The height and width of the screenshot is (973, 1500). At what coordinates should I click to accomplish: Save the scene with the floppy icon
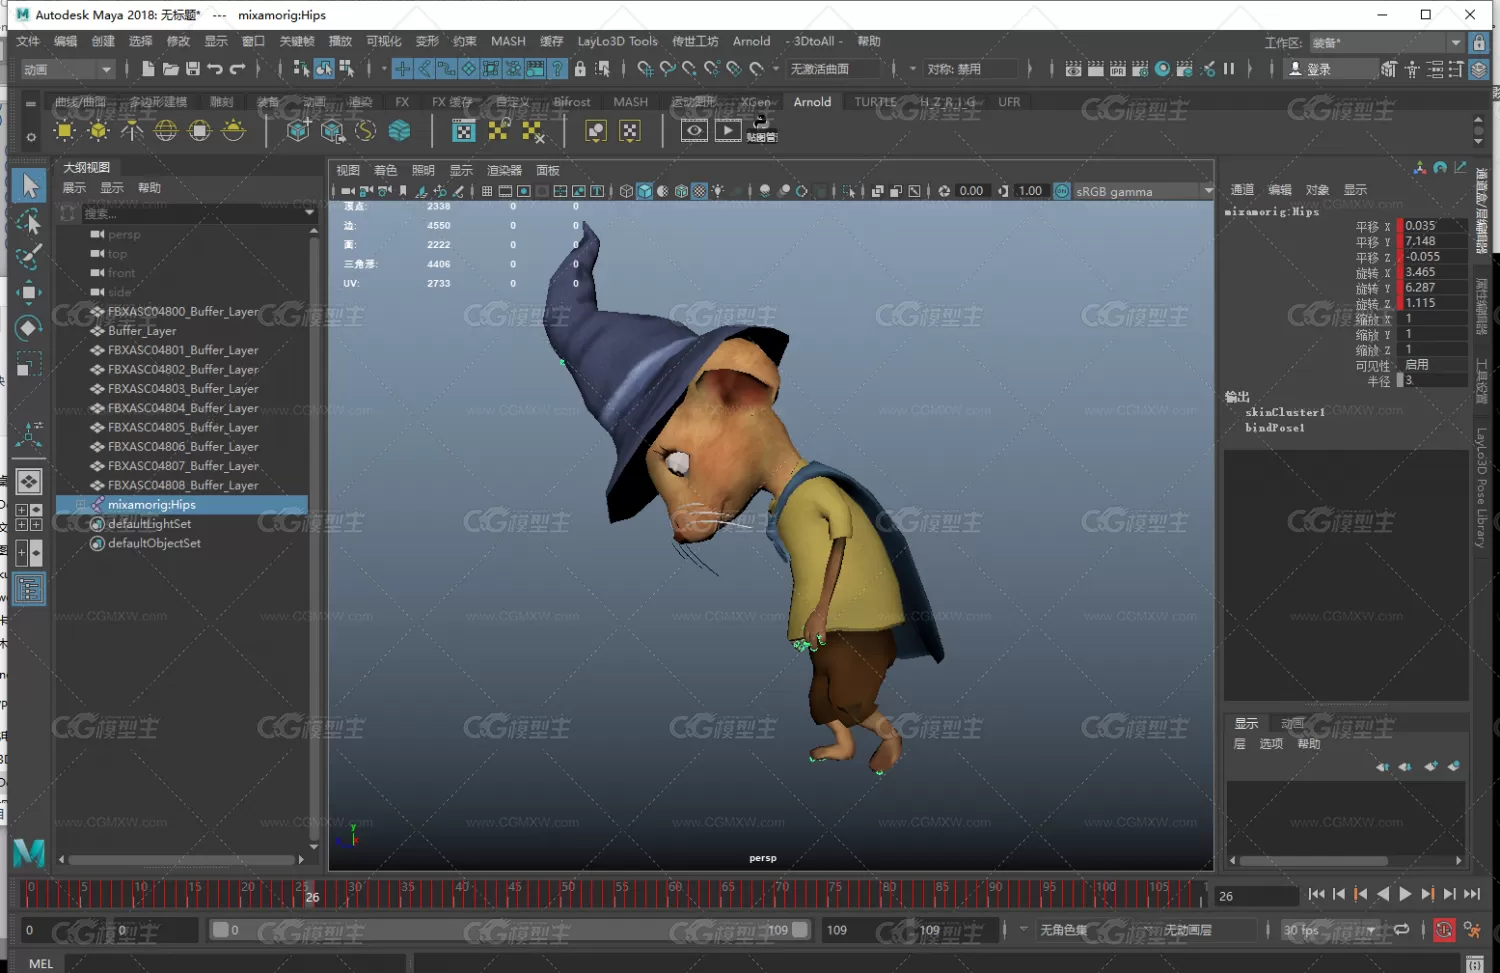tap(192, 69)
